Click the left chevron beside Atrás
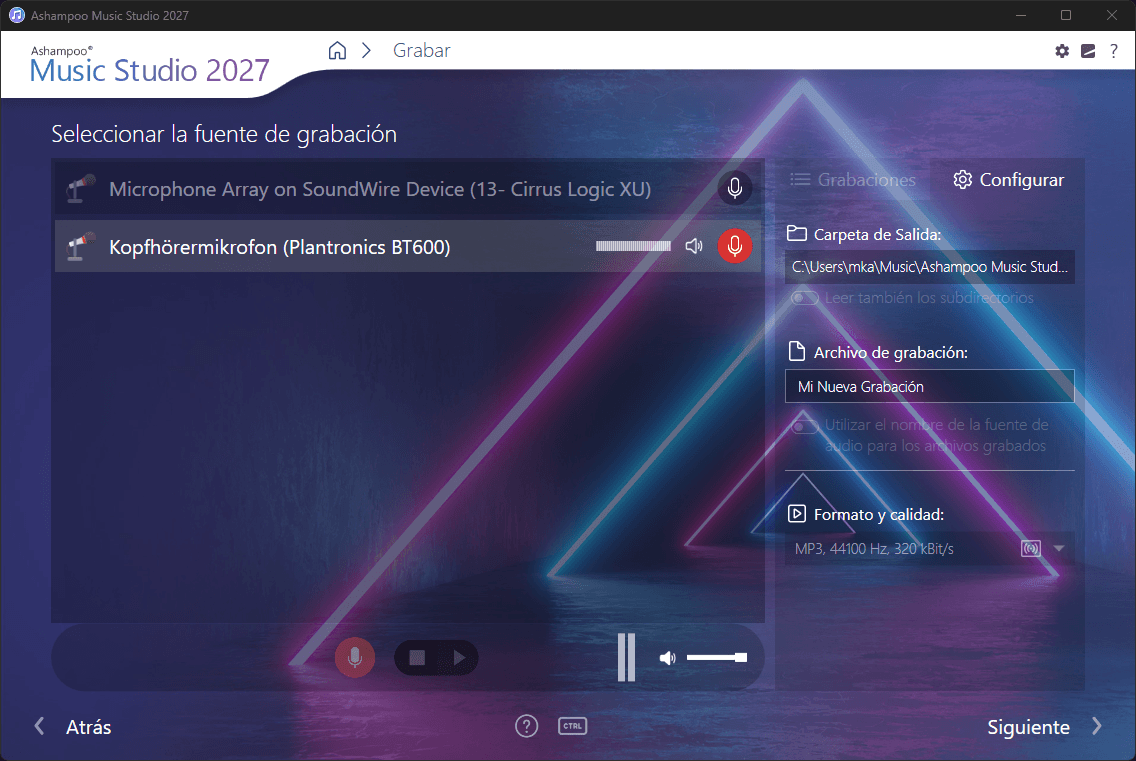 coord(39,726)
